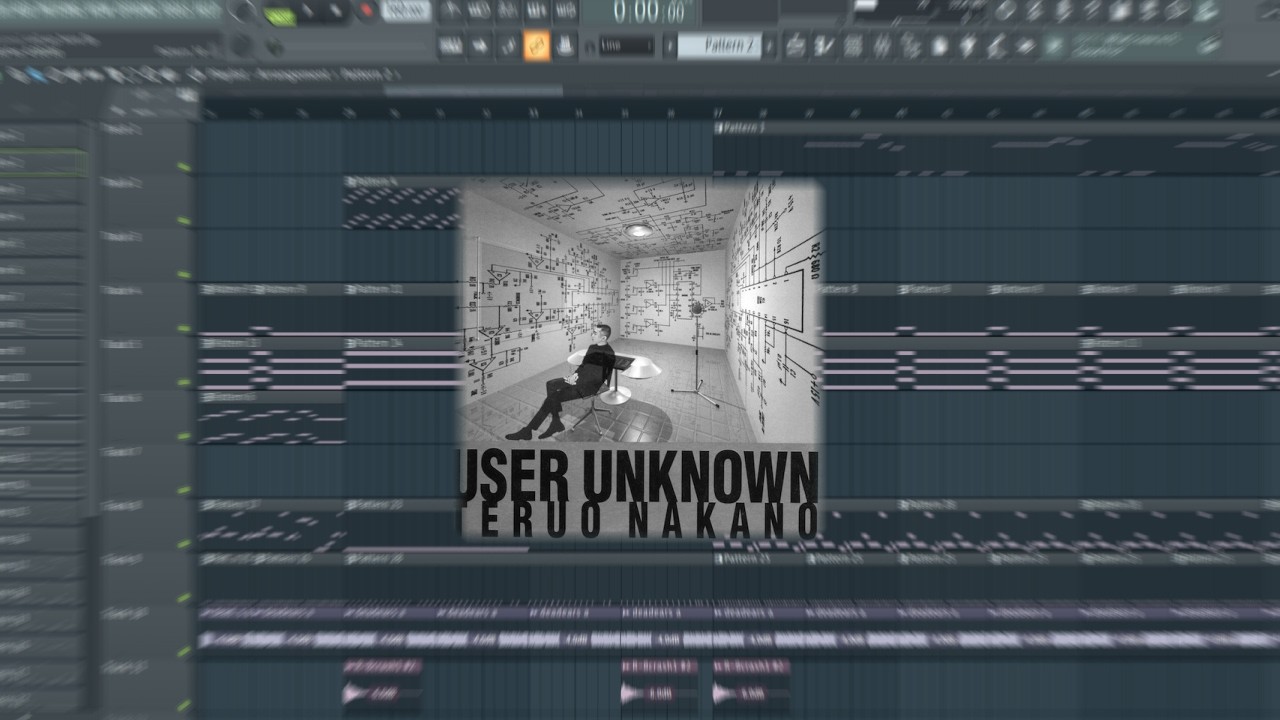This screenshot has height=720, width=1280.
Task: Open the piano roll view icon
Action: coord(824,46)
